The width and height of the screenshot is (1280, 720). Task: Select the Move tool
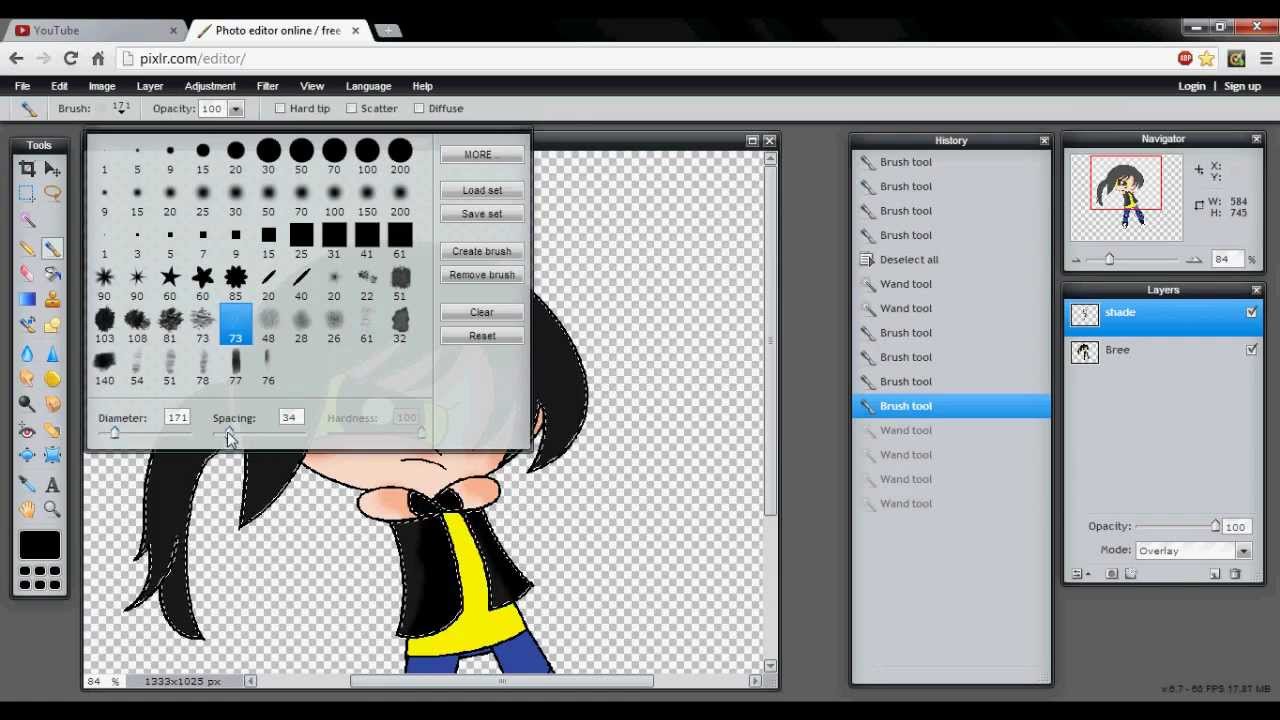click(x=52, y=169)
